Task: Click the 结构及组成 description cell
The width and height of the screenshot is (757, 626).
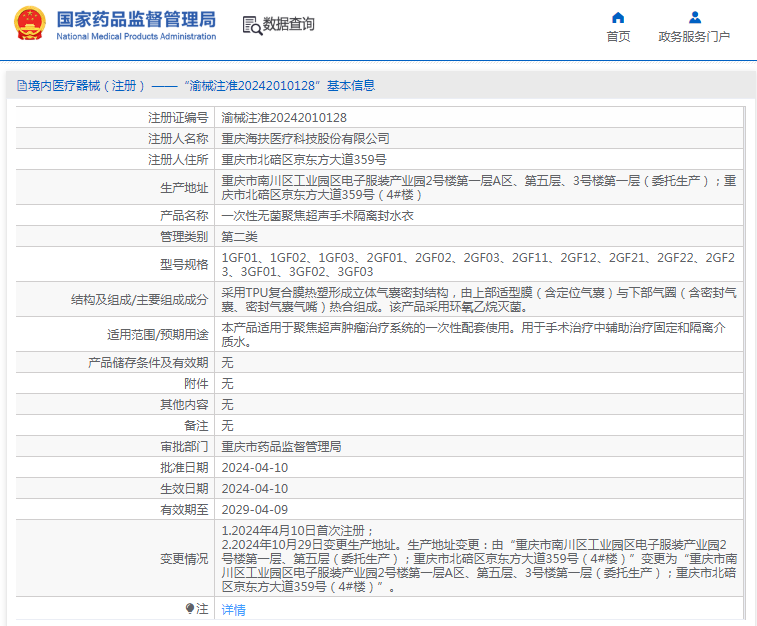Action: (478, 299)
